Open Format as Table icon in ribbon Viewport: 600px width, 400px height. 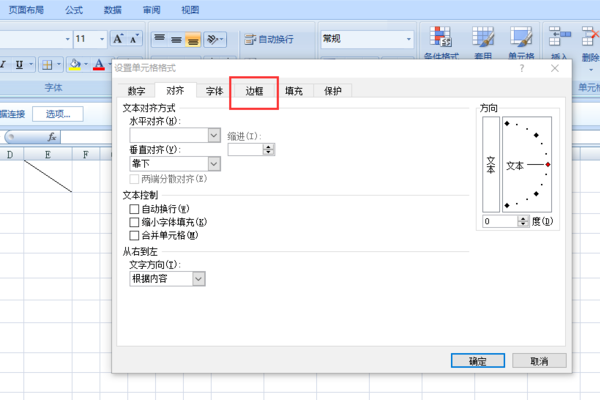[483, 37]
